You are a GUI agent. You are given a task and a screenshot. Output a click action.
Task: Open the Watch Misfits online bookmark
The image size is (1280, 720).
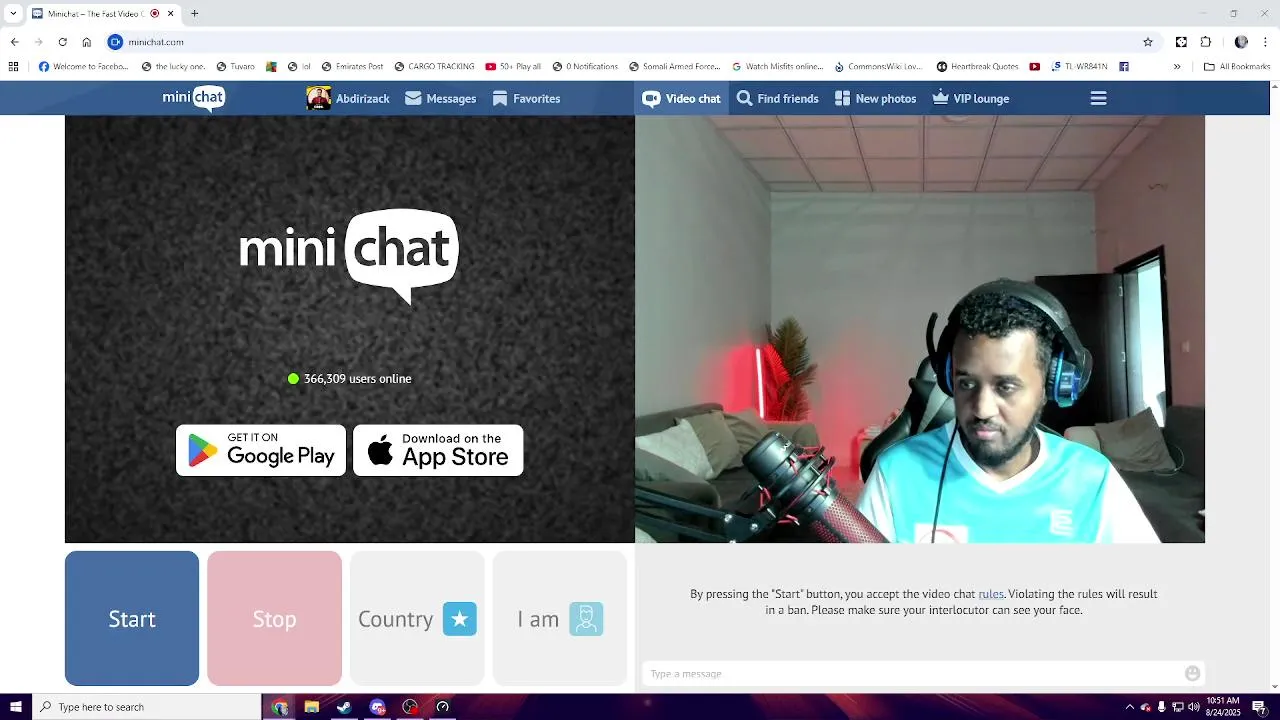click(778, 67)
